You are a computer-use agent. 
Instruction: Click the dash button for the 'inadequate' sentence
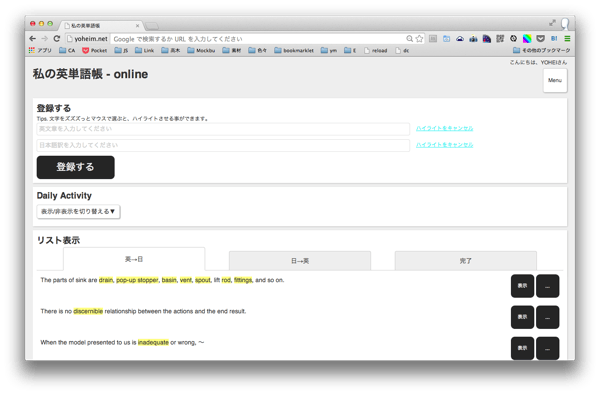click(x=548, y=348)
